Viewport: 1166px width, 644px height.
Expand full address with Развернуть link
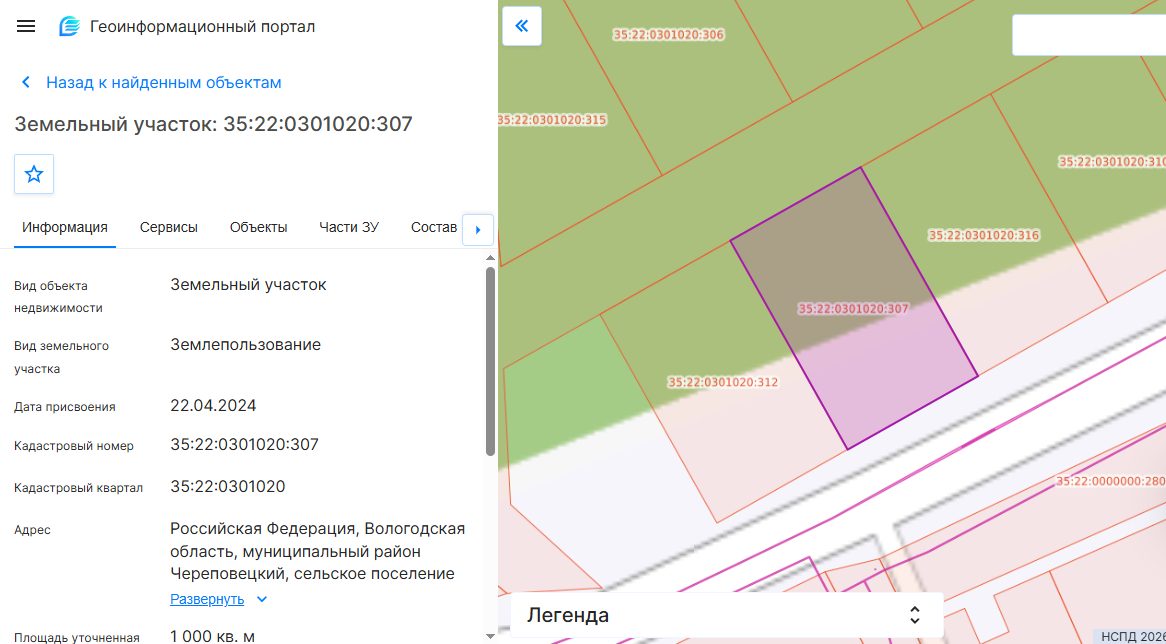coord(207,599)
